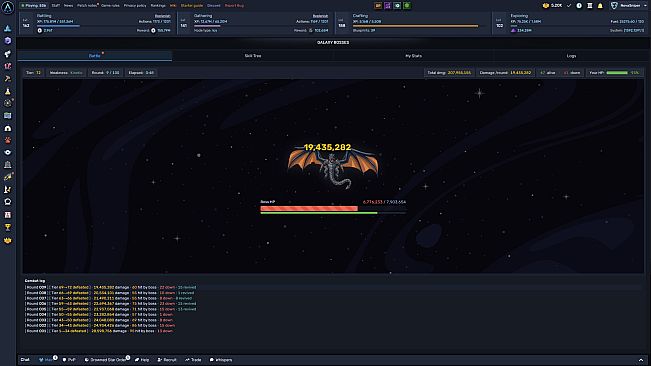Viewport: 651px width, 366px height.
Task: Open the bank building icon in header
Action: [x=590, y=6]
